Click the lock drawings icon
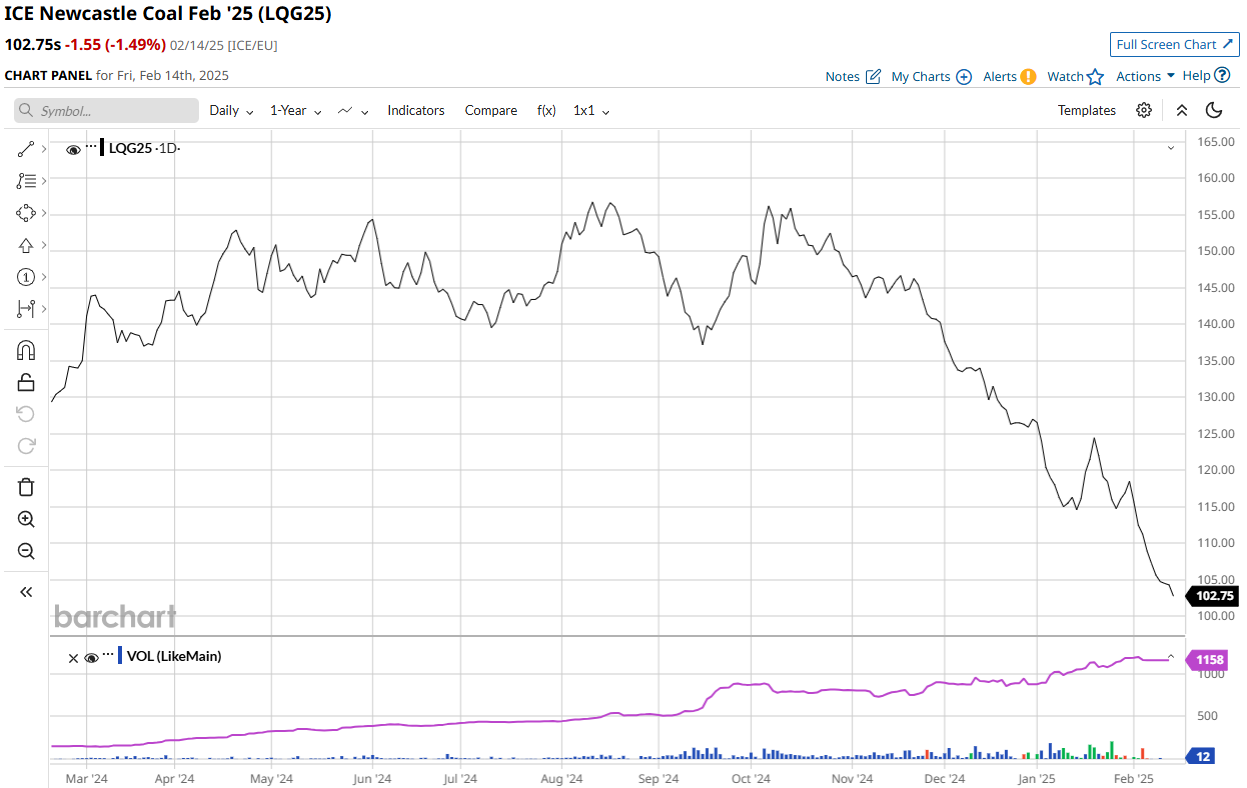This screenshot has width=1247, height=788. 26,382
